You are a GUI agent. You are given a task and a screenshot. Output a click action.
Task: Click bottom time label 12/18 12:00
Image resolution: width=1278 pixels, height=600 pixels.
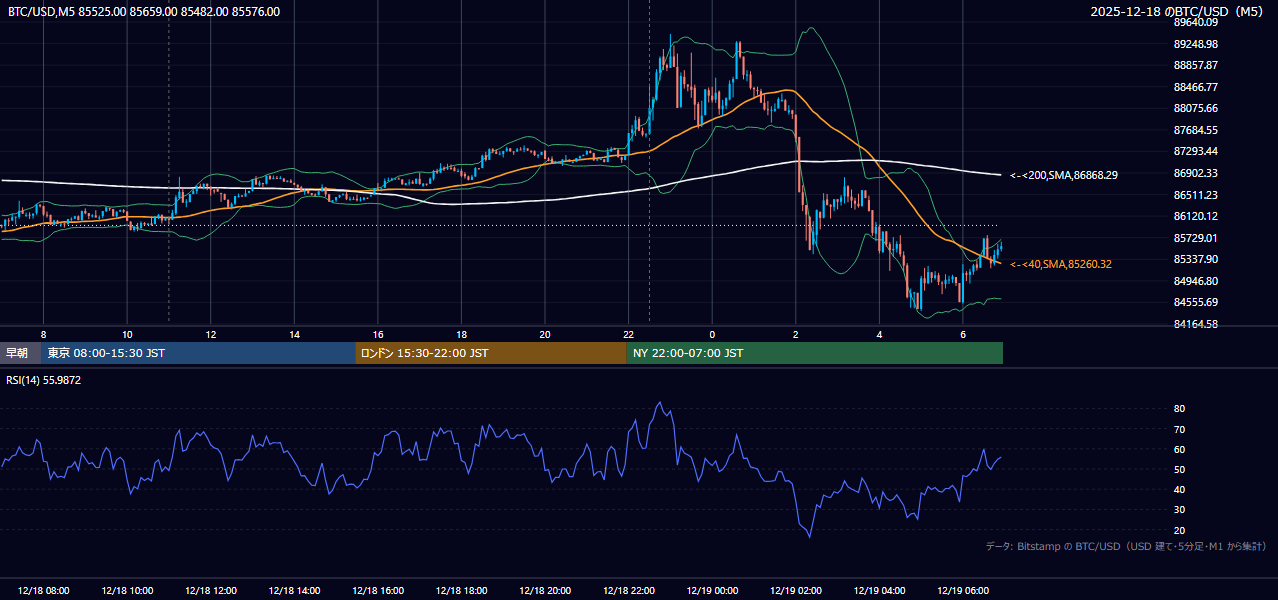(x=210, y=590)
